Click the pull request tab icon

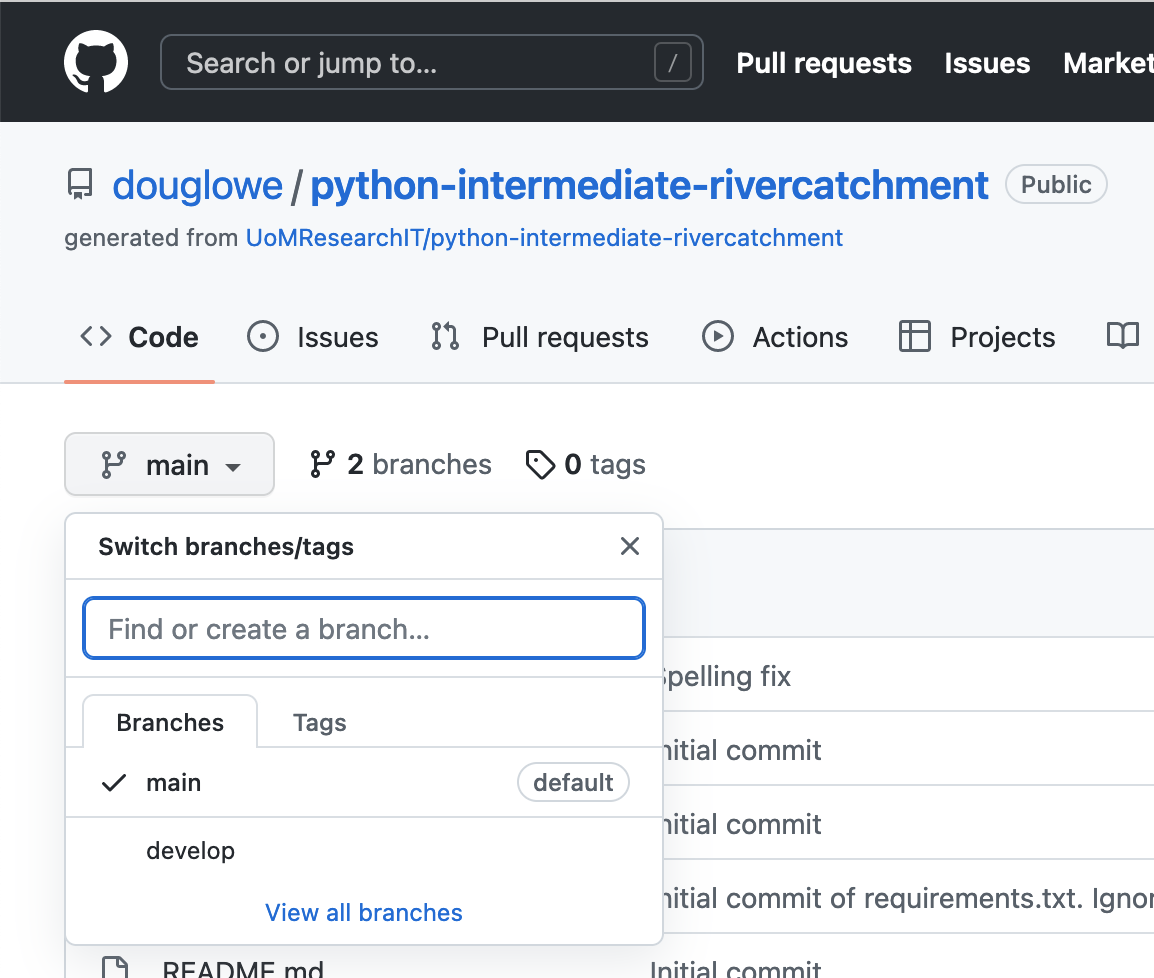pos(445,336)
